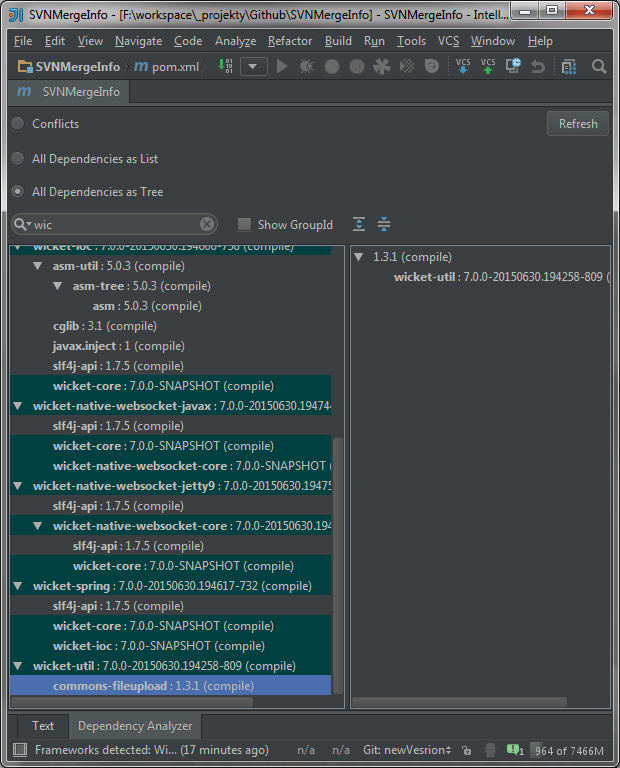Select All Dependencies as Tree radio button

click(18, 192)
